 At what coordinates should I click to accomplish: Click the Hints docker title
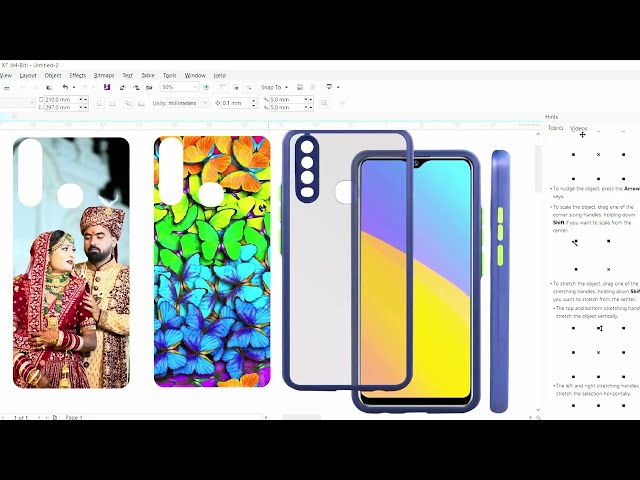click(x=551, y=117)
